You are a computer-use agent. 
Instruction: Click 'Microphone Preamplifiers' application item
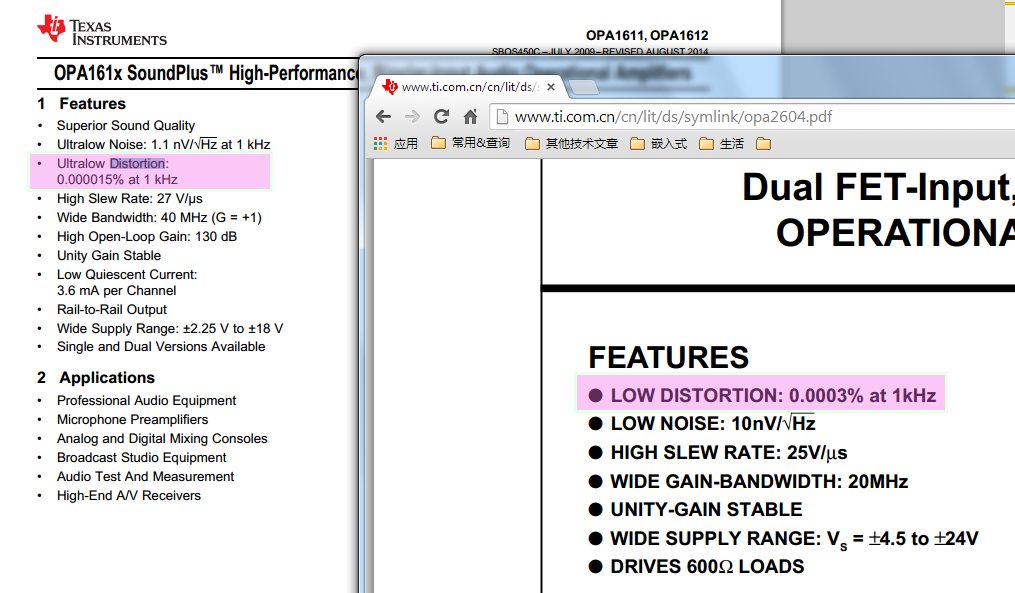132,420
